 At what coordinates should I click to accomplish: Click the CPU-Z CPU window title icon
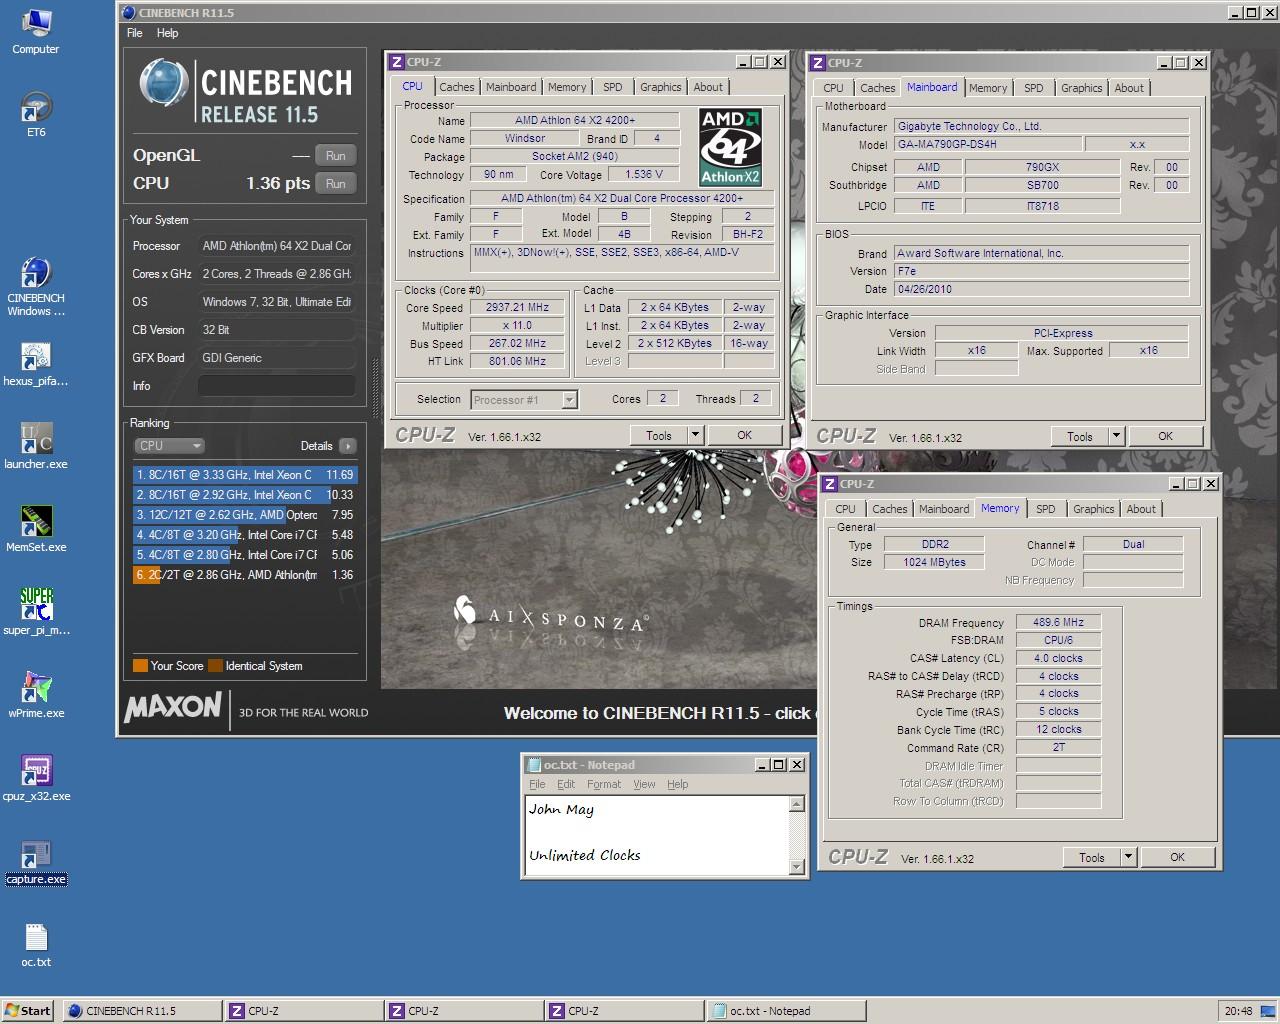396,62
